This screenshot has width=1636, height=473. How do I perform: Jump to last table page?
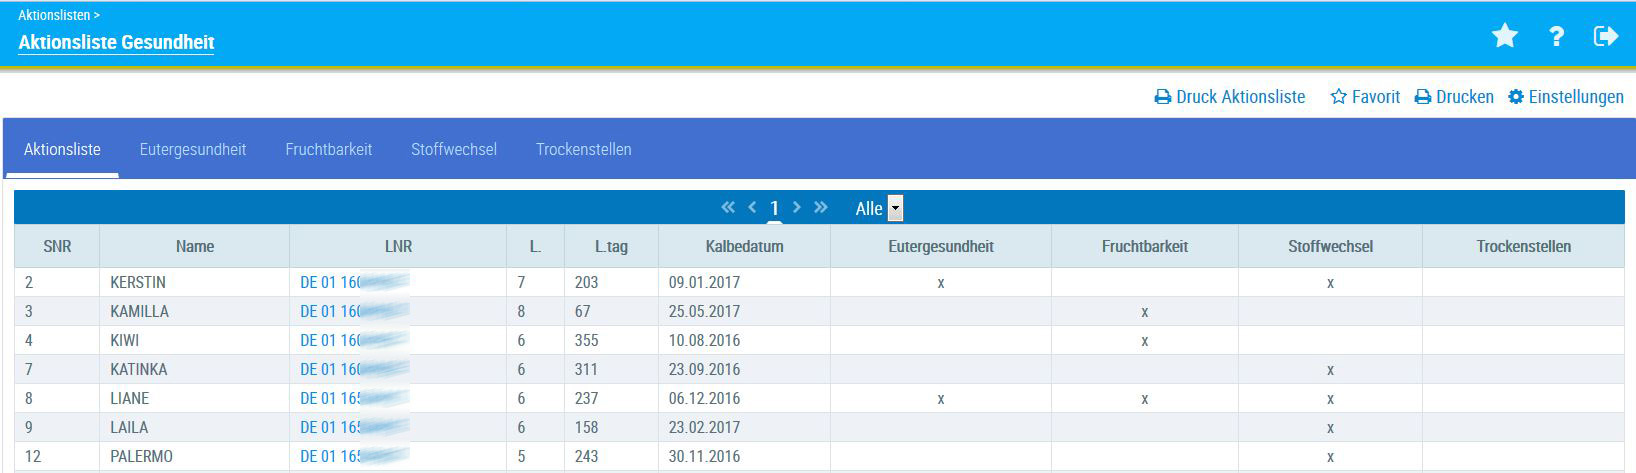click(821, 207)
